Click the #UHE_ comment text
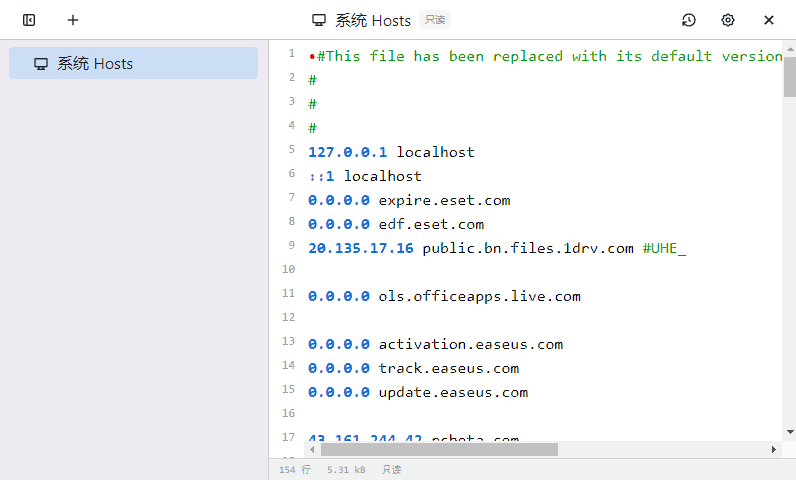 pos(664,248)
